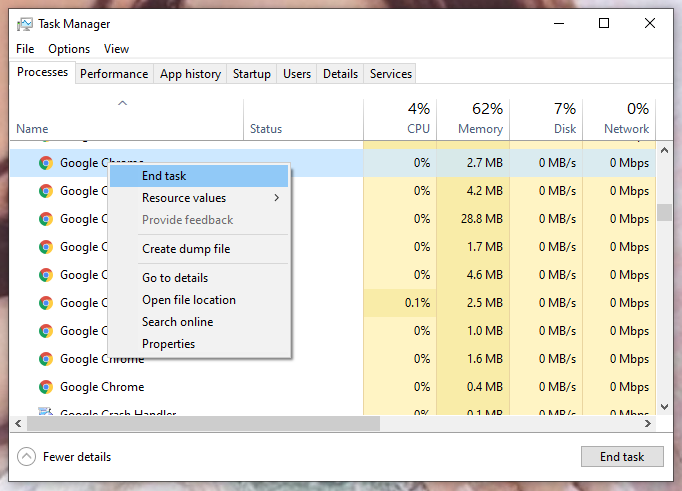Sort by the CPU column header
Image resolution: width=682 pixels, height=491 pixels.
coord(400,120)
